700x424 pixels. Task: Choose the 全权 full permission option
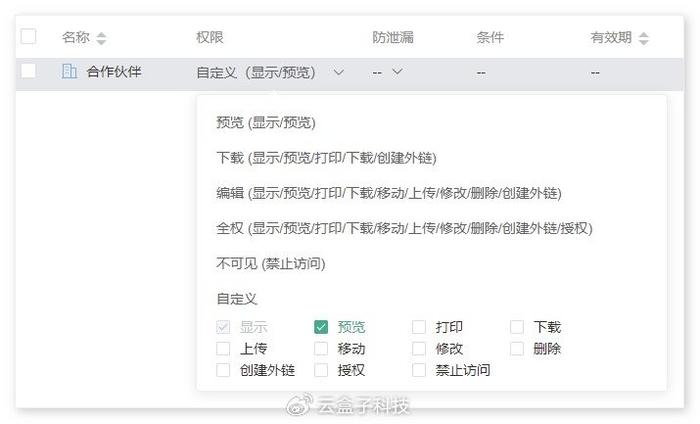tap(404, 228)
